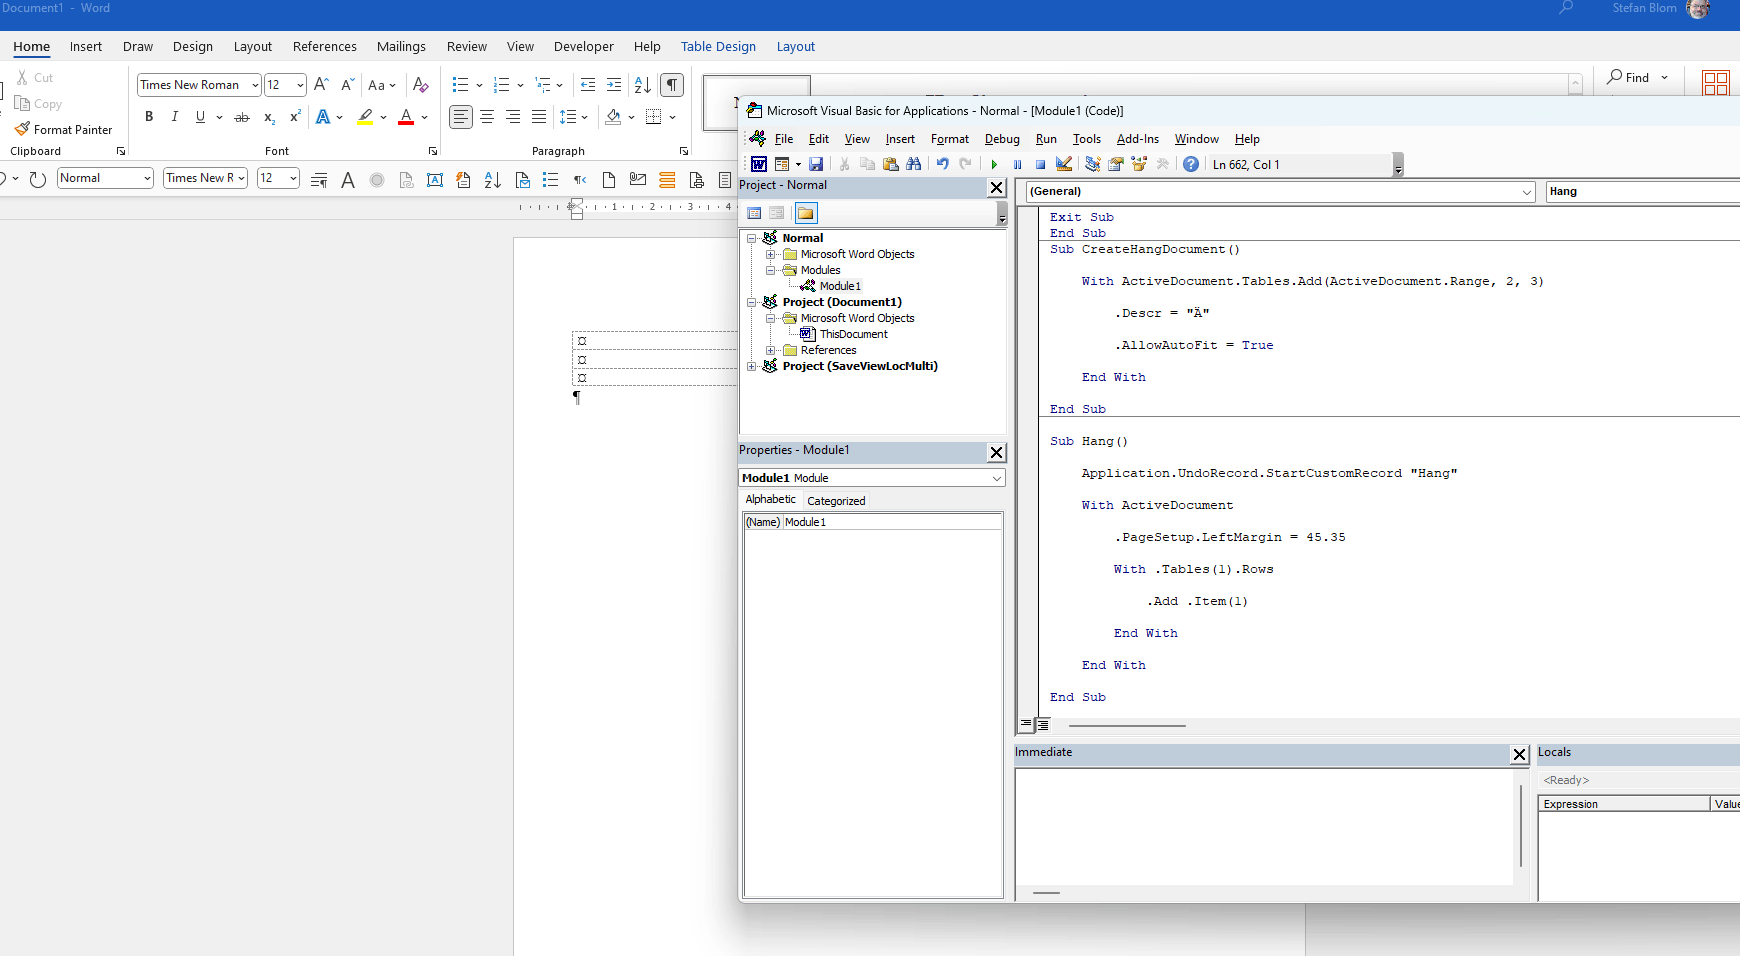The image size is (1740, 956).
Task: Open the Module1 Module properties dropdown
Action: click(997, 478)
